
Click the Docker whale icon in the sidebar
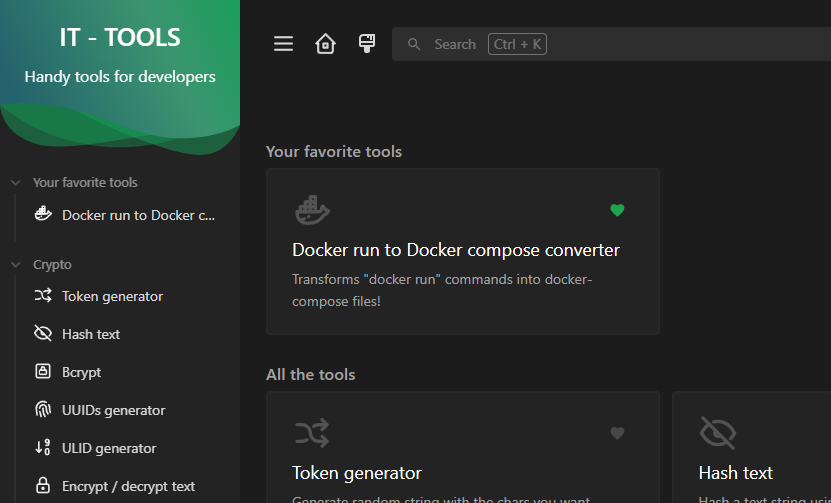coord(43,214)
